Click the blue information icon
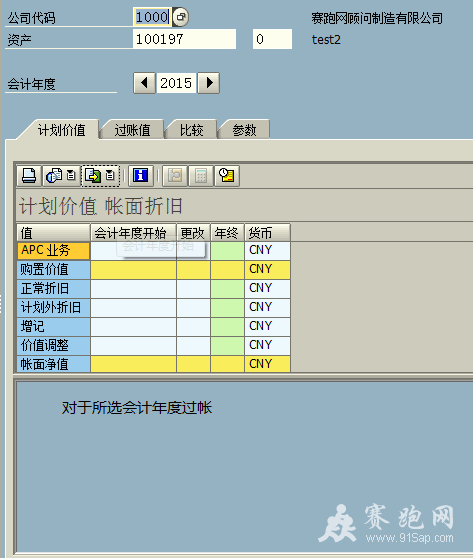 (x=140, y=176)
